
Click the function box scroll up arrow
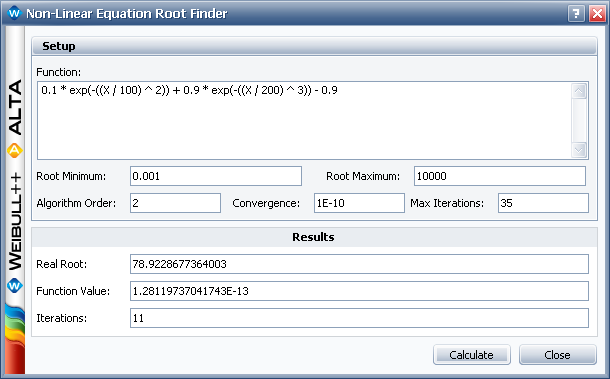pyautogui.click(x=579, y=91)
